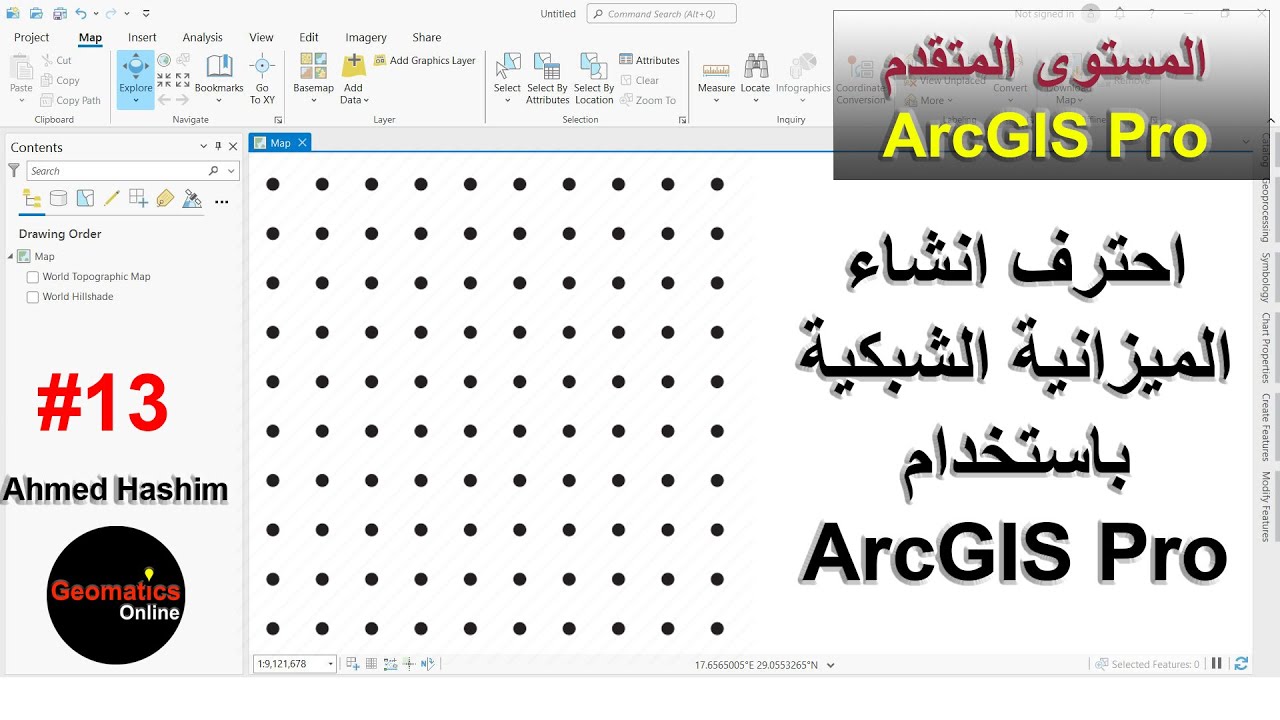This screenshot has width=1280, height=720.
Task: Open the Contents pane options chevron
Action: coord(204,147)
